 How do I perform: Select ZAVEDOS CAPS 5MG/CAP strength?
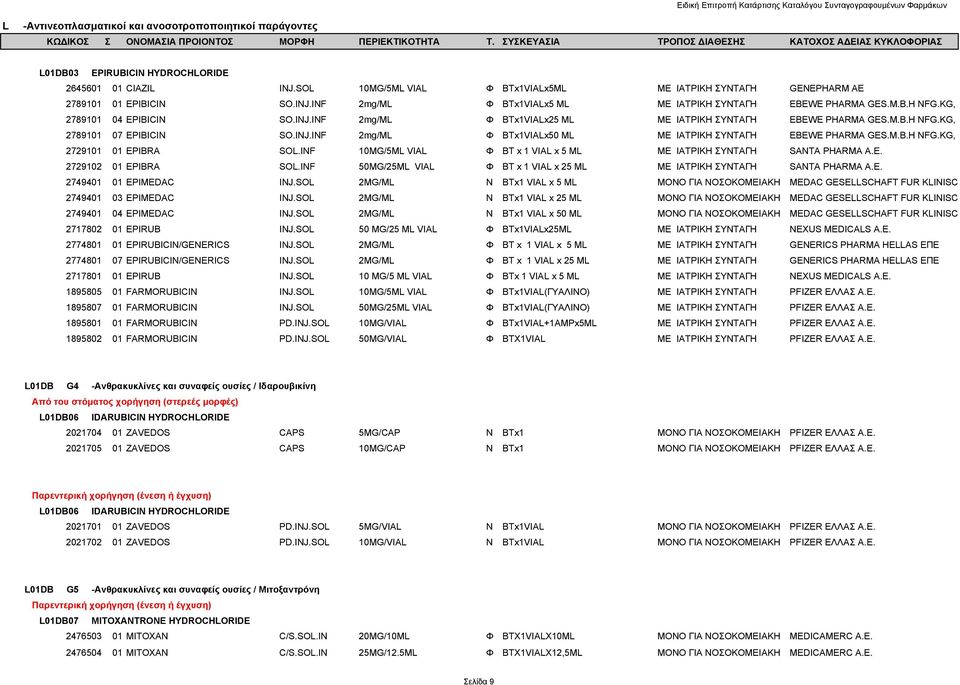click(x=379, y=433)
